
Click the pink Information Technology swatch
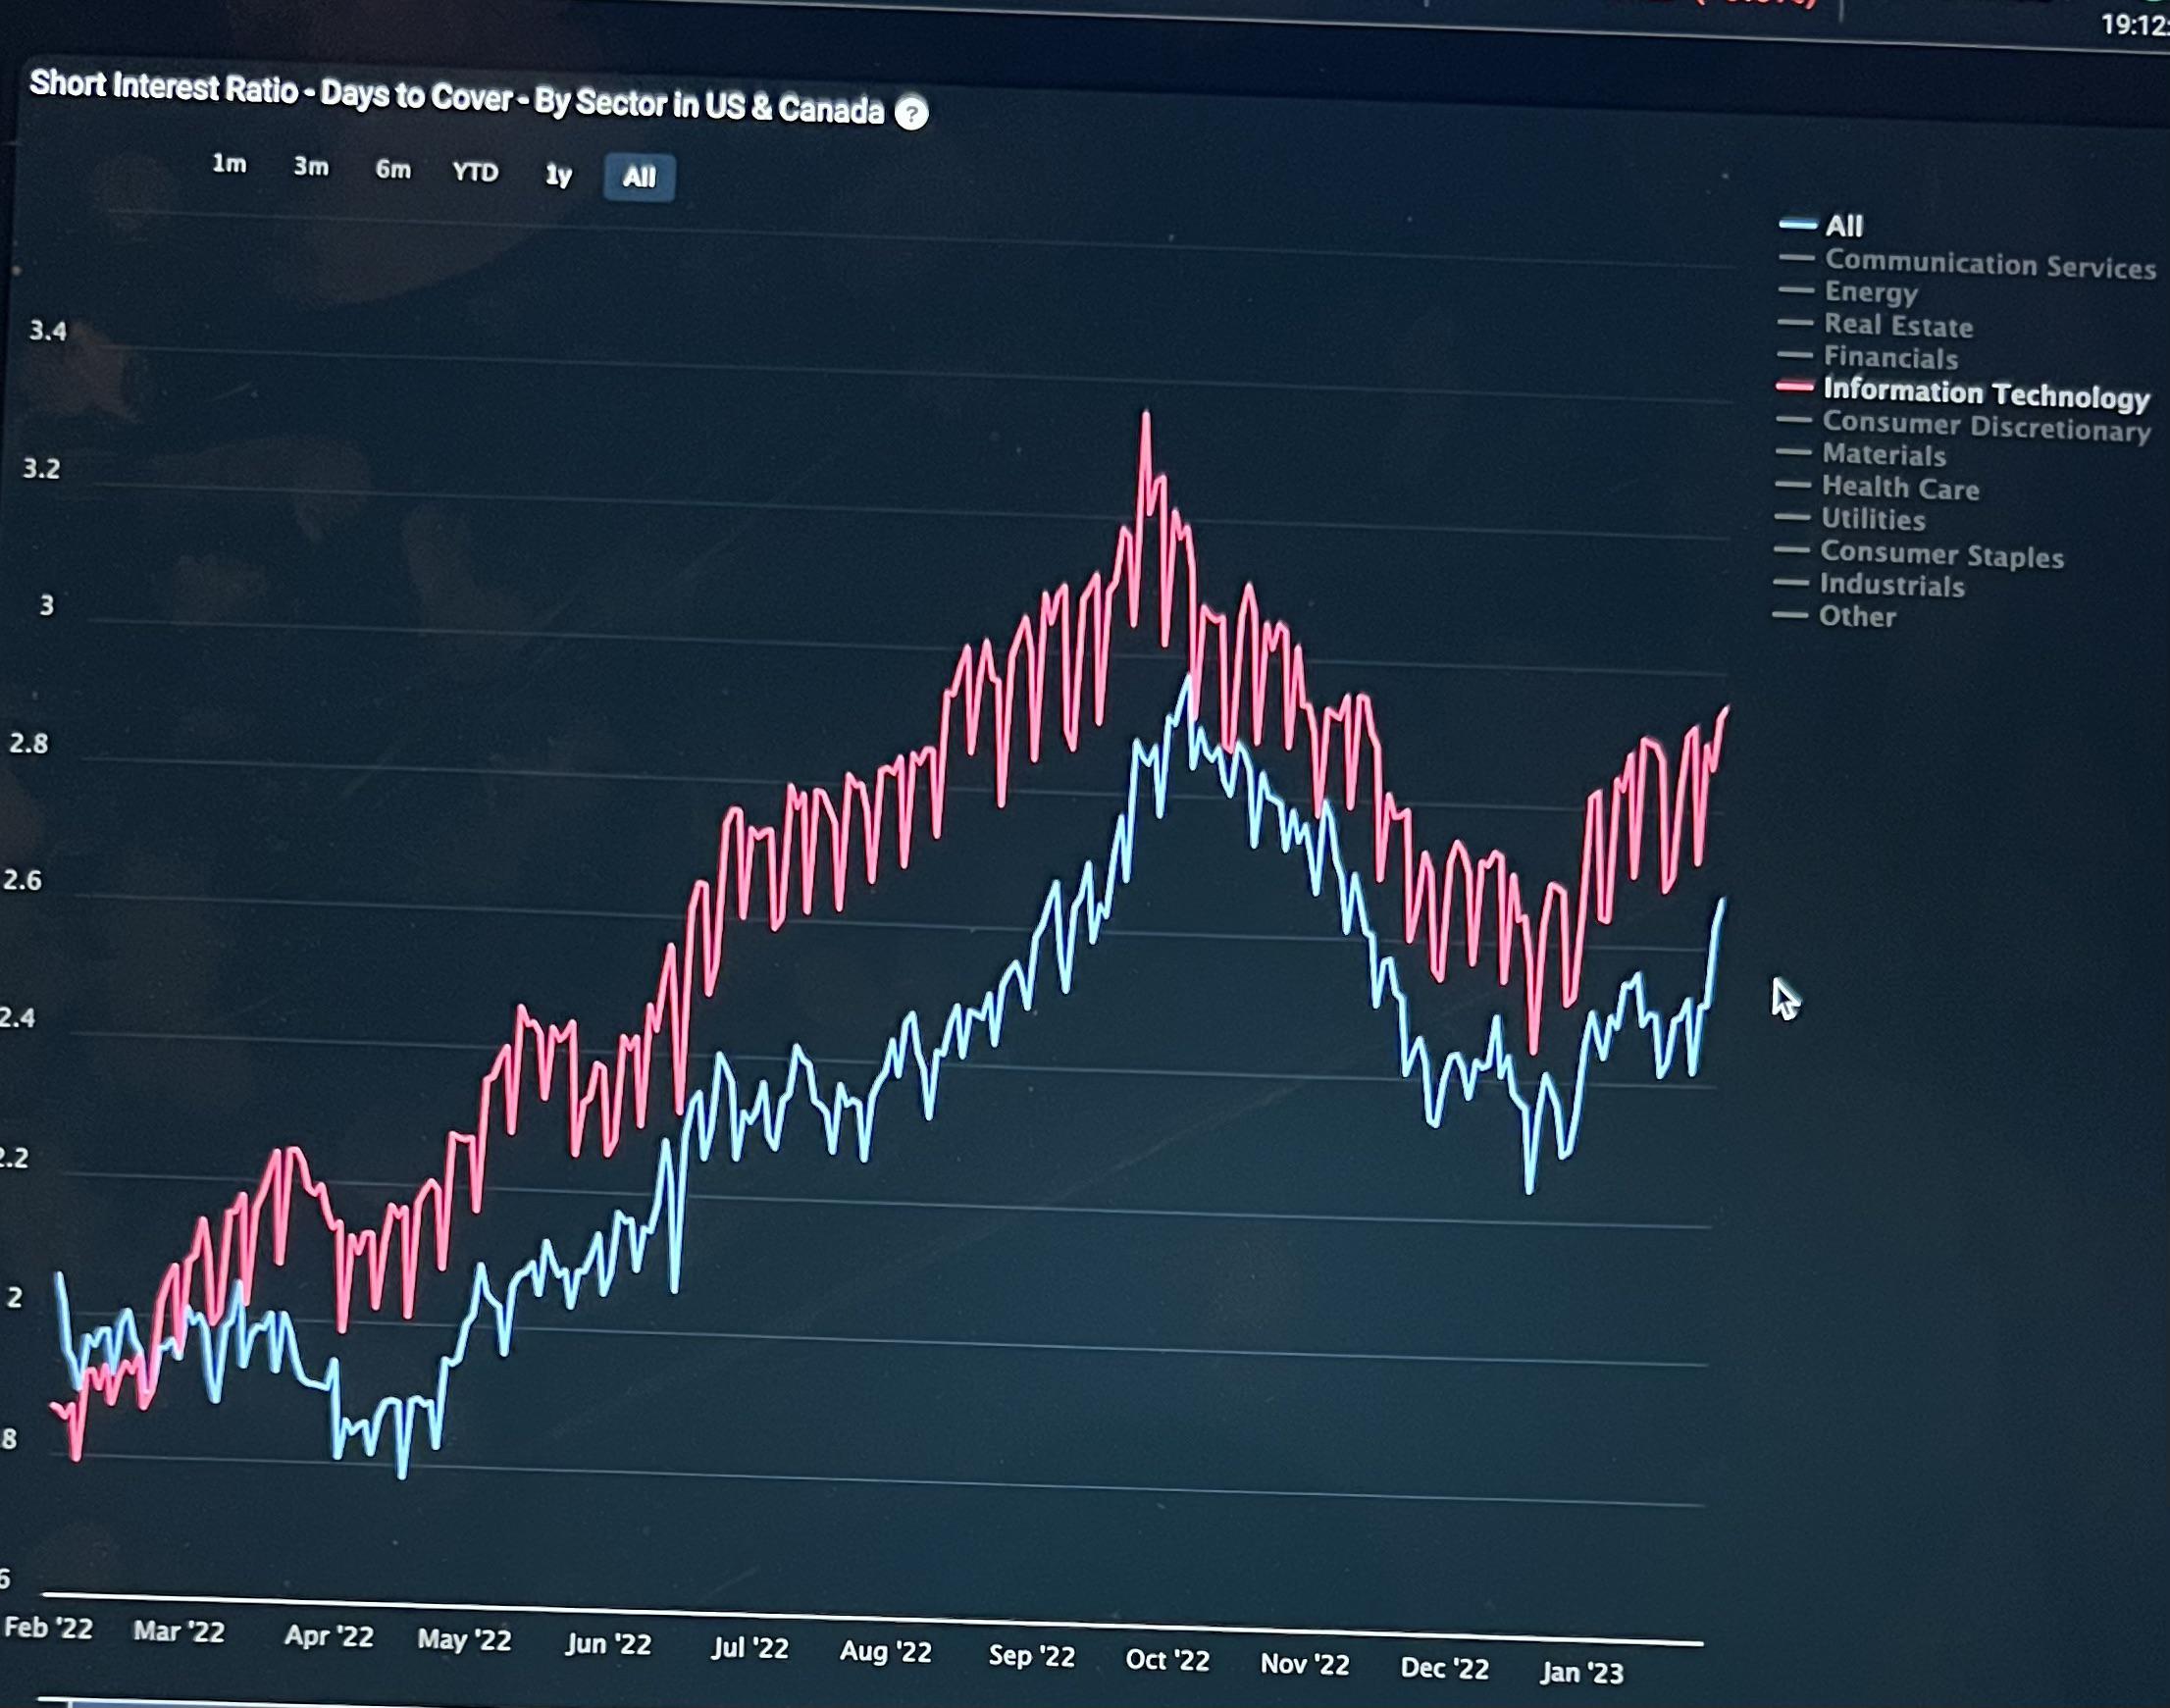tap(1795, 386)
